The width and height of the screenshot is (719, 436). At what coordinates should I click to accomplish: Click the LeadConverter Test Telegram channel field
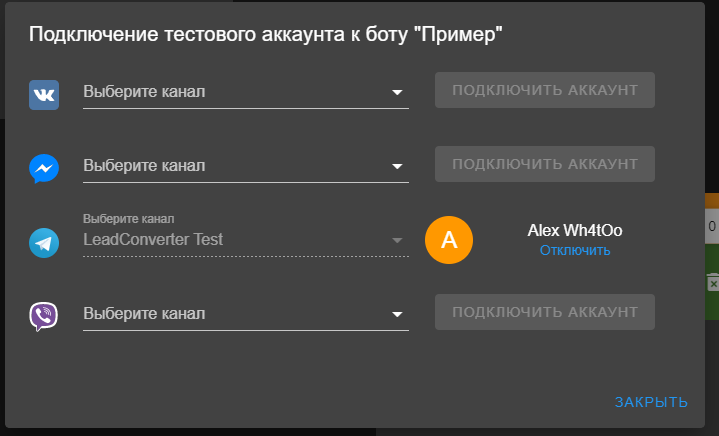[x=246, y=235]
